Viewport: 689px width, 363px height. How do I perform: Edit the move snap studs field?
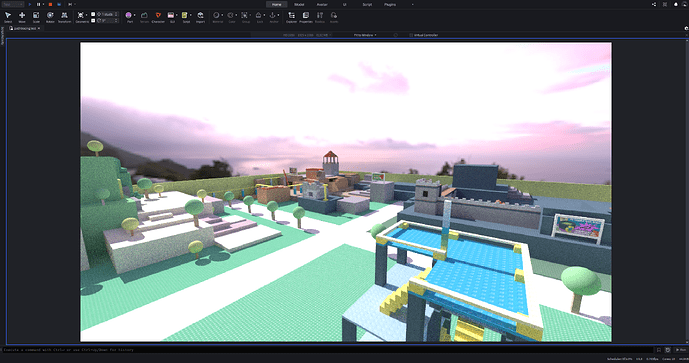pyautogui.click(x=108, y=15)
